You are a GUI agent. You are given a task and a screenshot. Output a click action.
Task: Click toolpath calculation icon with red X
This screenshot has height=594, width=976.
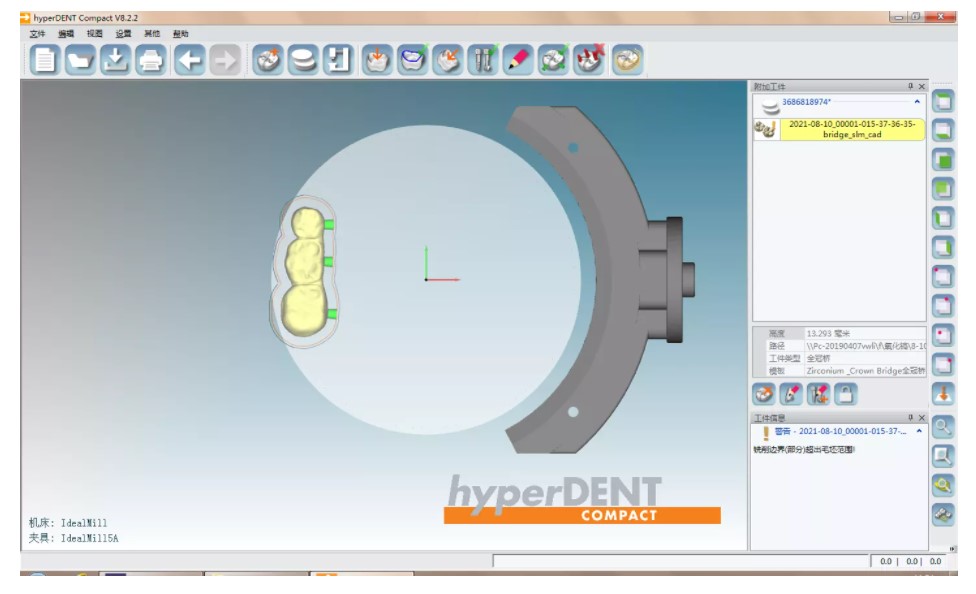(589, 60)
